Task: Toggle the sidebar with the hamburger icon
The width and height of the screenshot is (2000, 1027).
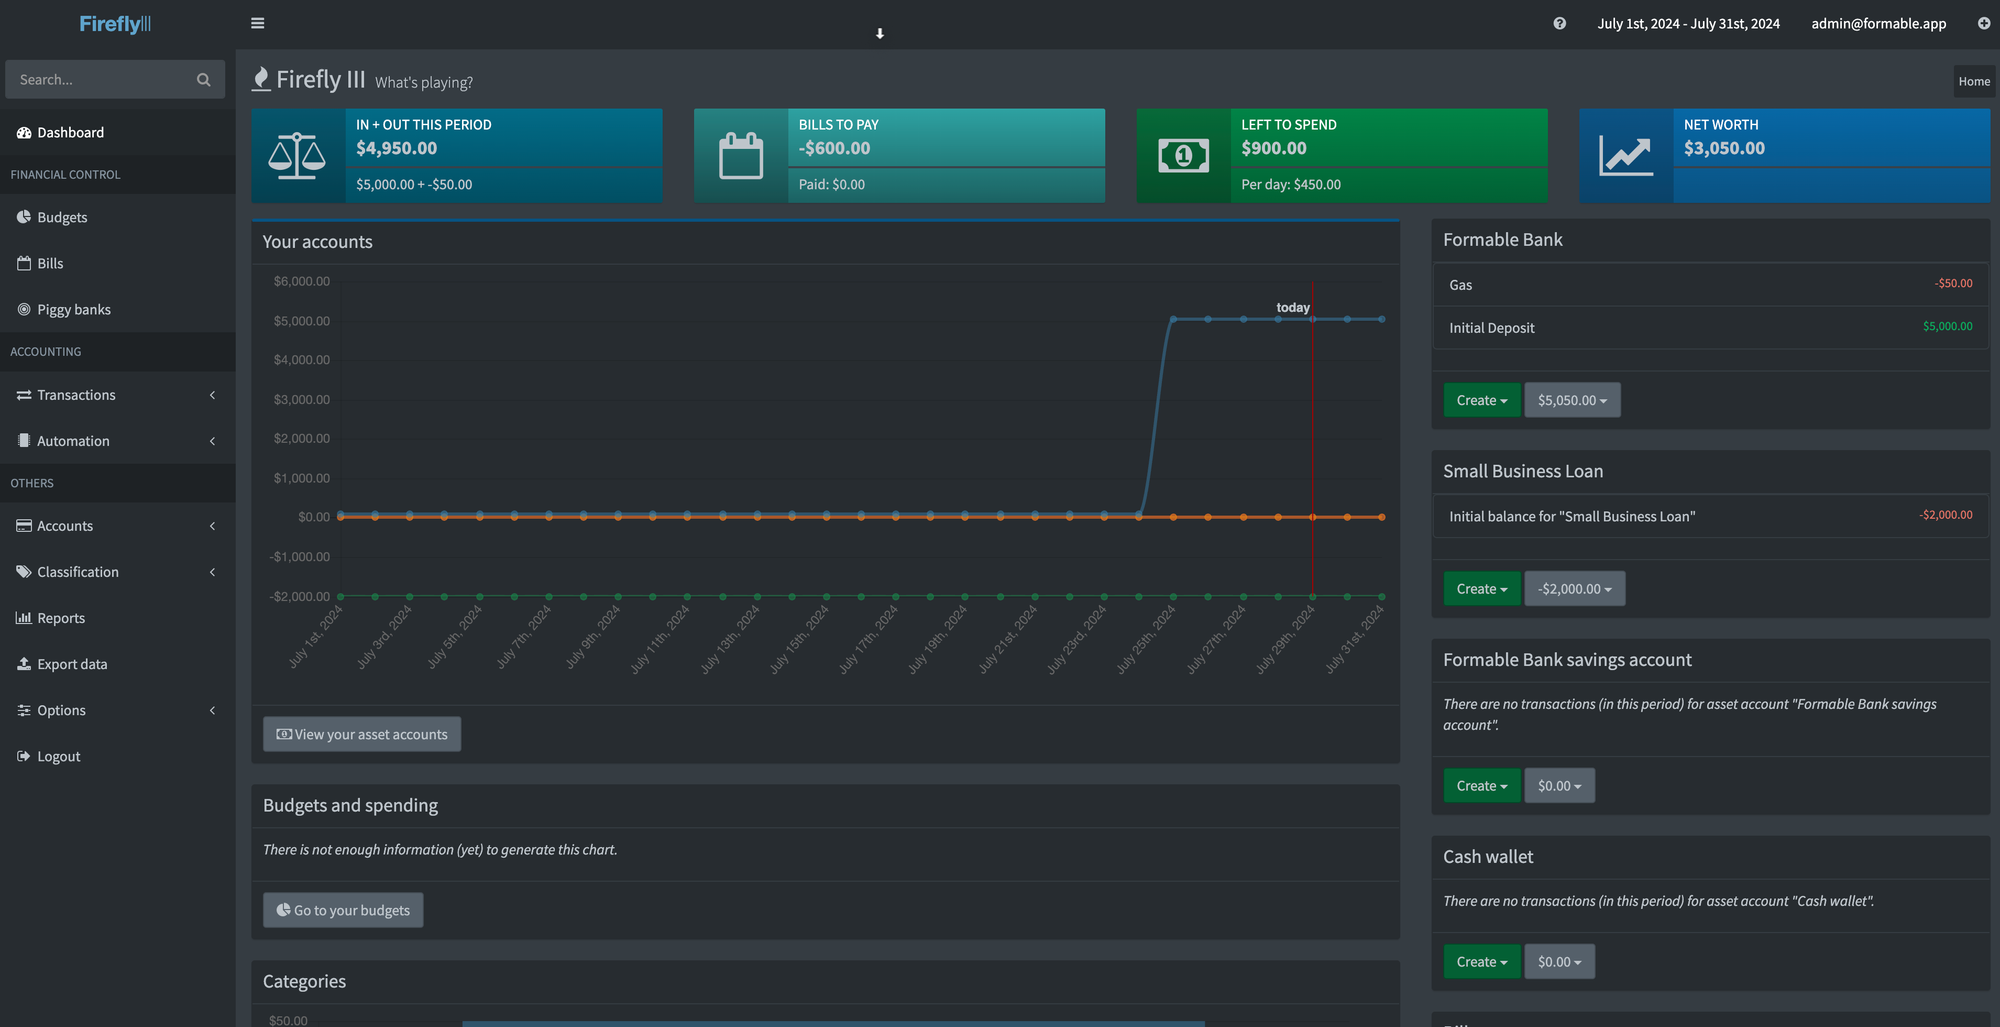Action: tap(257, 22)
